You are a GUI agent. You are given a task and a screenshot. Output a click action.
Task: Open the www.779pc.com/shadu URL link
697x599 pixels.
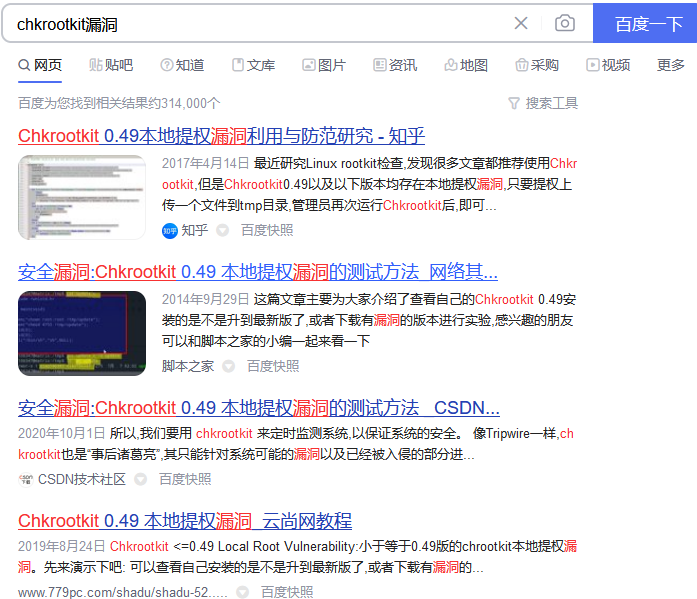click(123, 592)
